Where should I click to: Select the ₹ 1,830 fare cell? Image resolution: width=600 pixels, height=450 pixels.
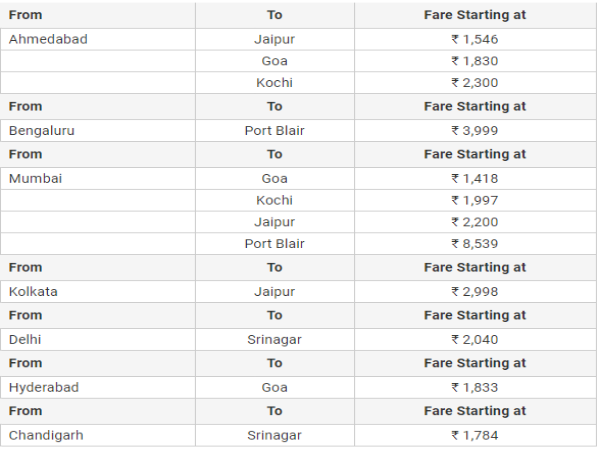[x=474, y=61]
